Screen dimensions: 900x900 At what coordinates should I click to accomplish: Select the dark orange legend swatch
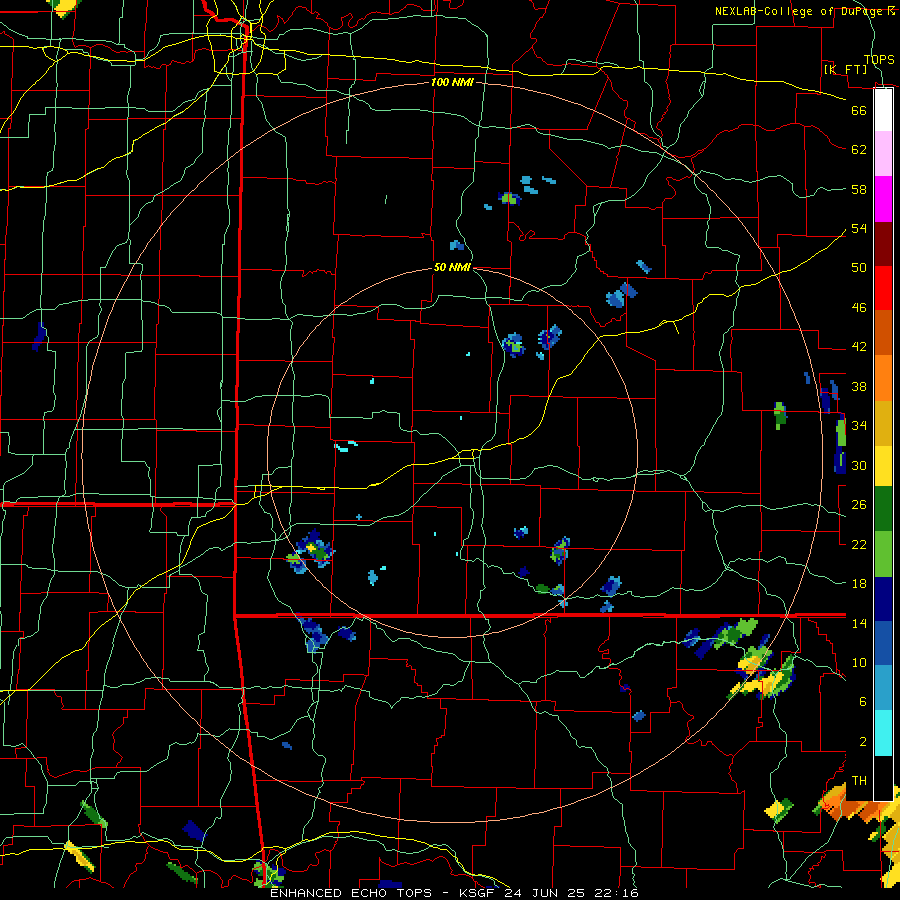pos(883,333)
